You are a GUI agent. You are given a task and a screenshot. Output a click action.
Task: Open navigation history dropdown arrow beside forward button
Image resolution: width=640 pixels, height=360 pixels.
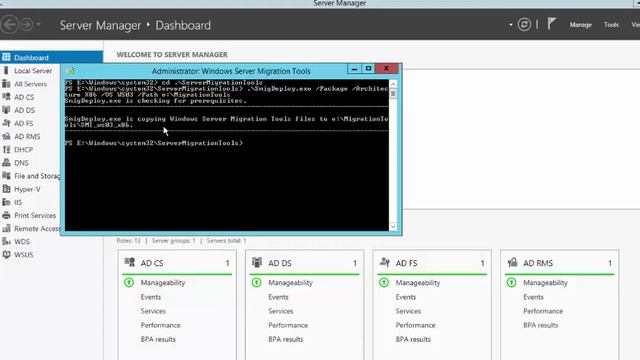(38, 24)
